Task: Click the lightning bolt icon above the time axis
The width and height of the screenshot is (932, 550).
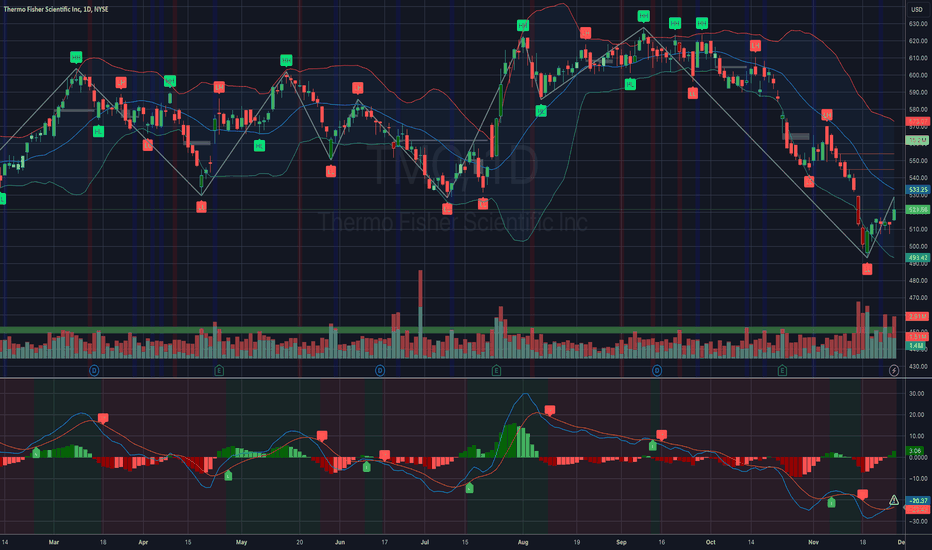Action: point(893,370)
